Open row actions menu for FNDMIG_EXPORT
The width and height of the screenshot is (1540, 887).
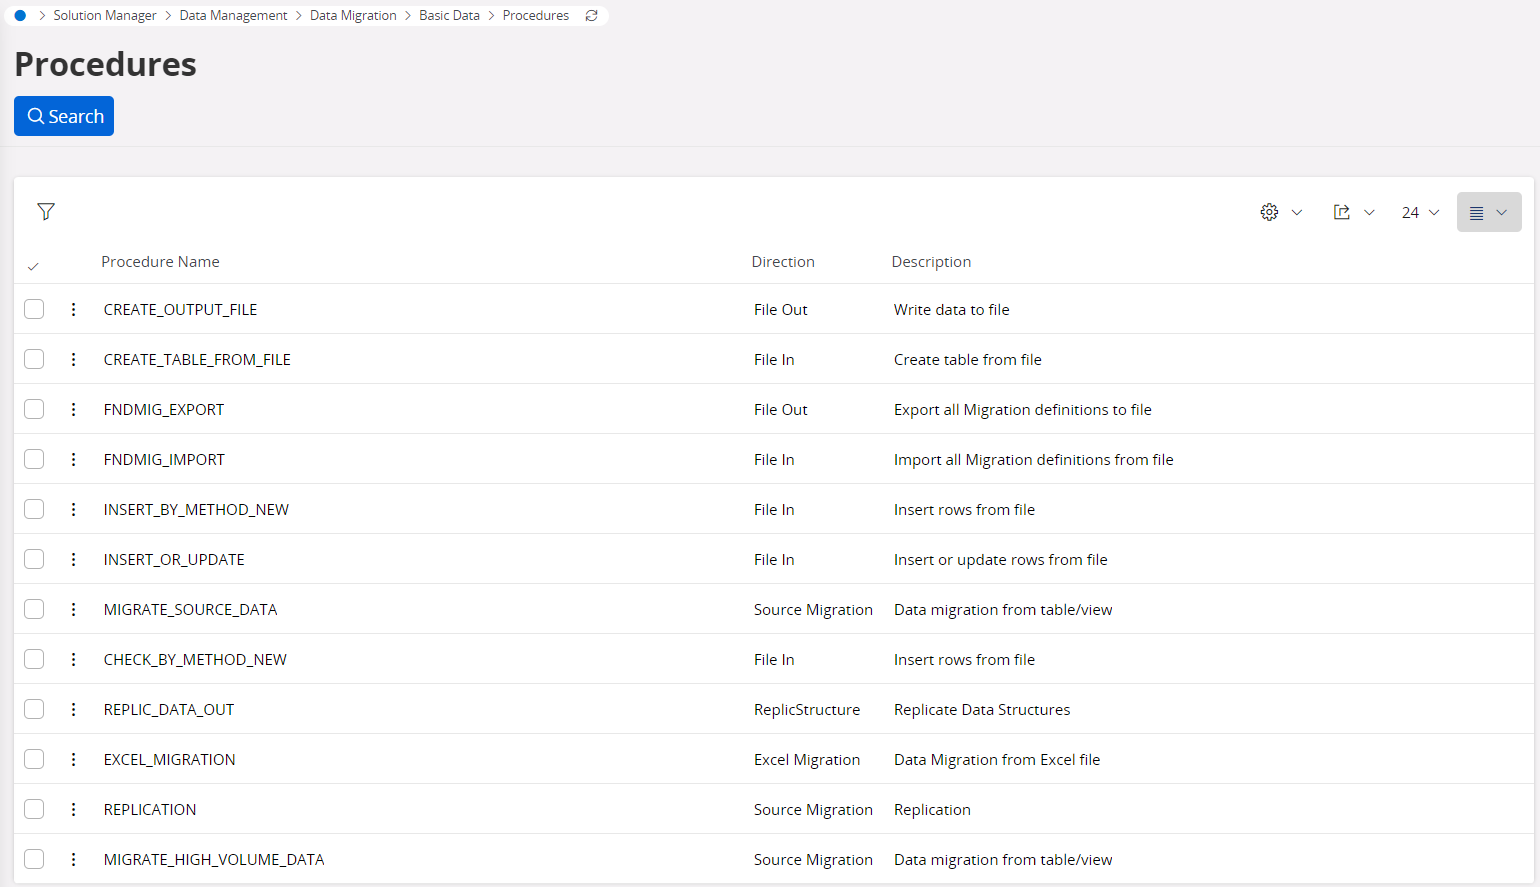pyautogui.click(x=74, y=409)
